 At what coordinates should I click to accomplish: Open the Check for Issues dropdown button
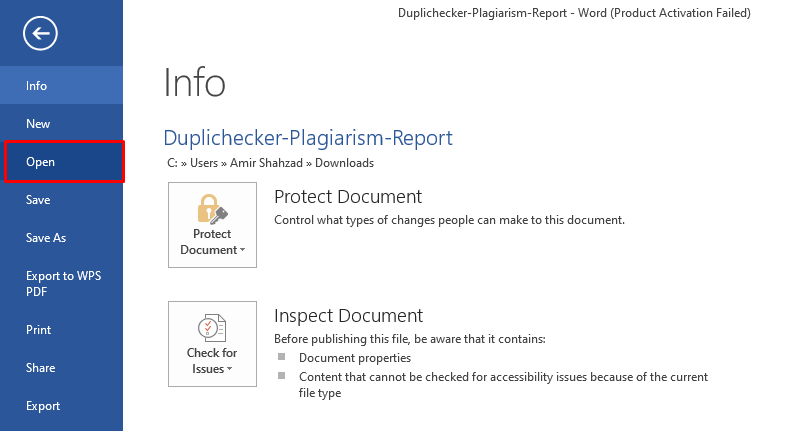click(212, 344)
